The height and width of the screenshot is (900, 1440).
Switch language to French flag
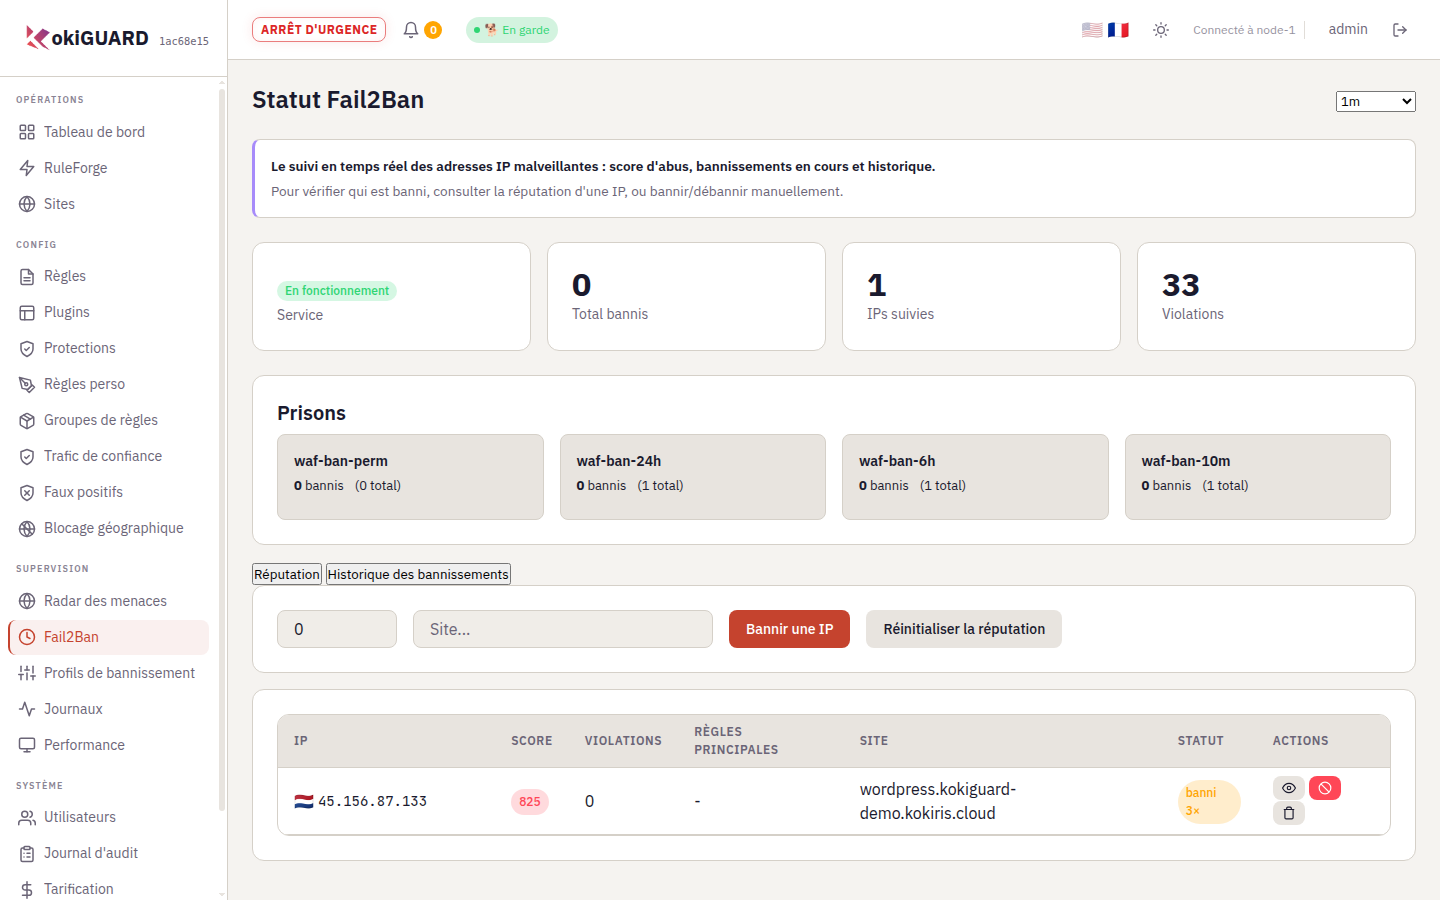(x=1118, y=30)
